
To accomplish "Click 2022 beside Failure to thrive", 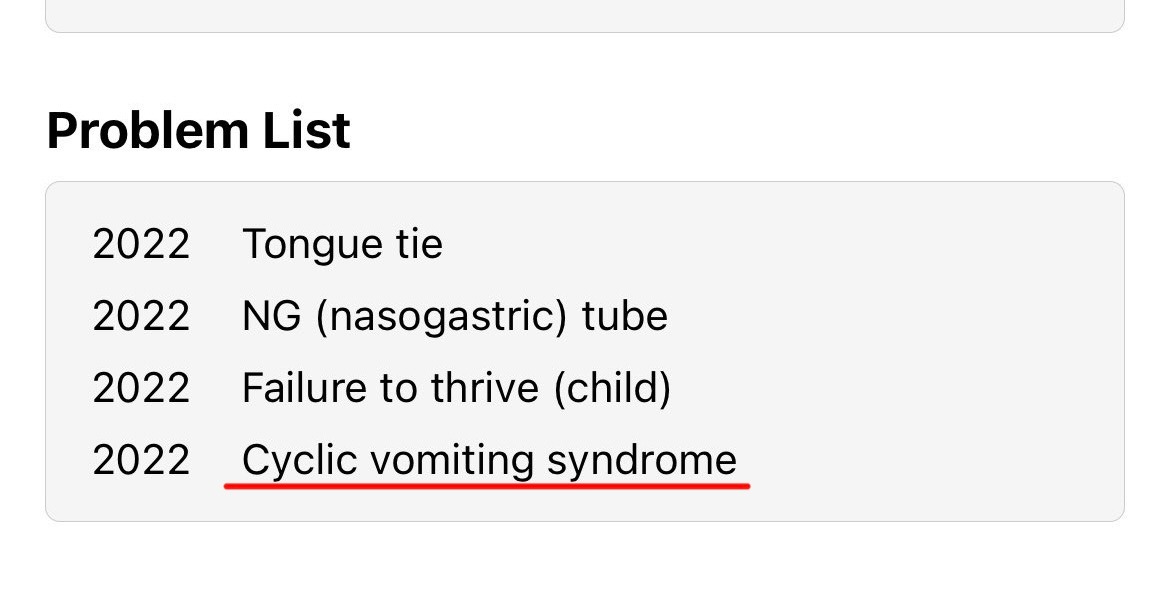I will [141, 388].
